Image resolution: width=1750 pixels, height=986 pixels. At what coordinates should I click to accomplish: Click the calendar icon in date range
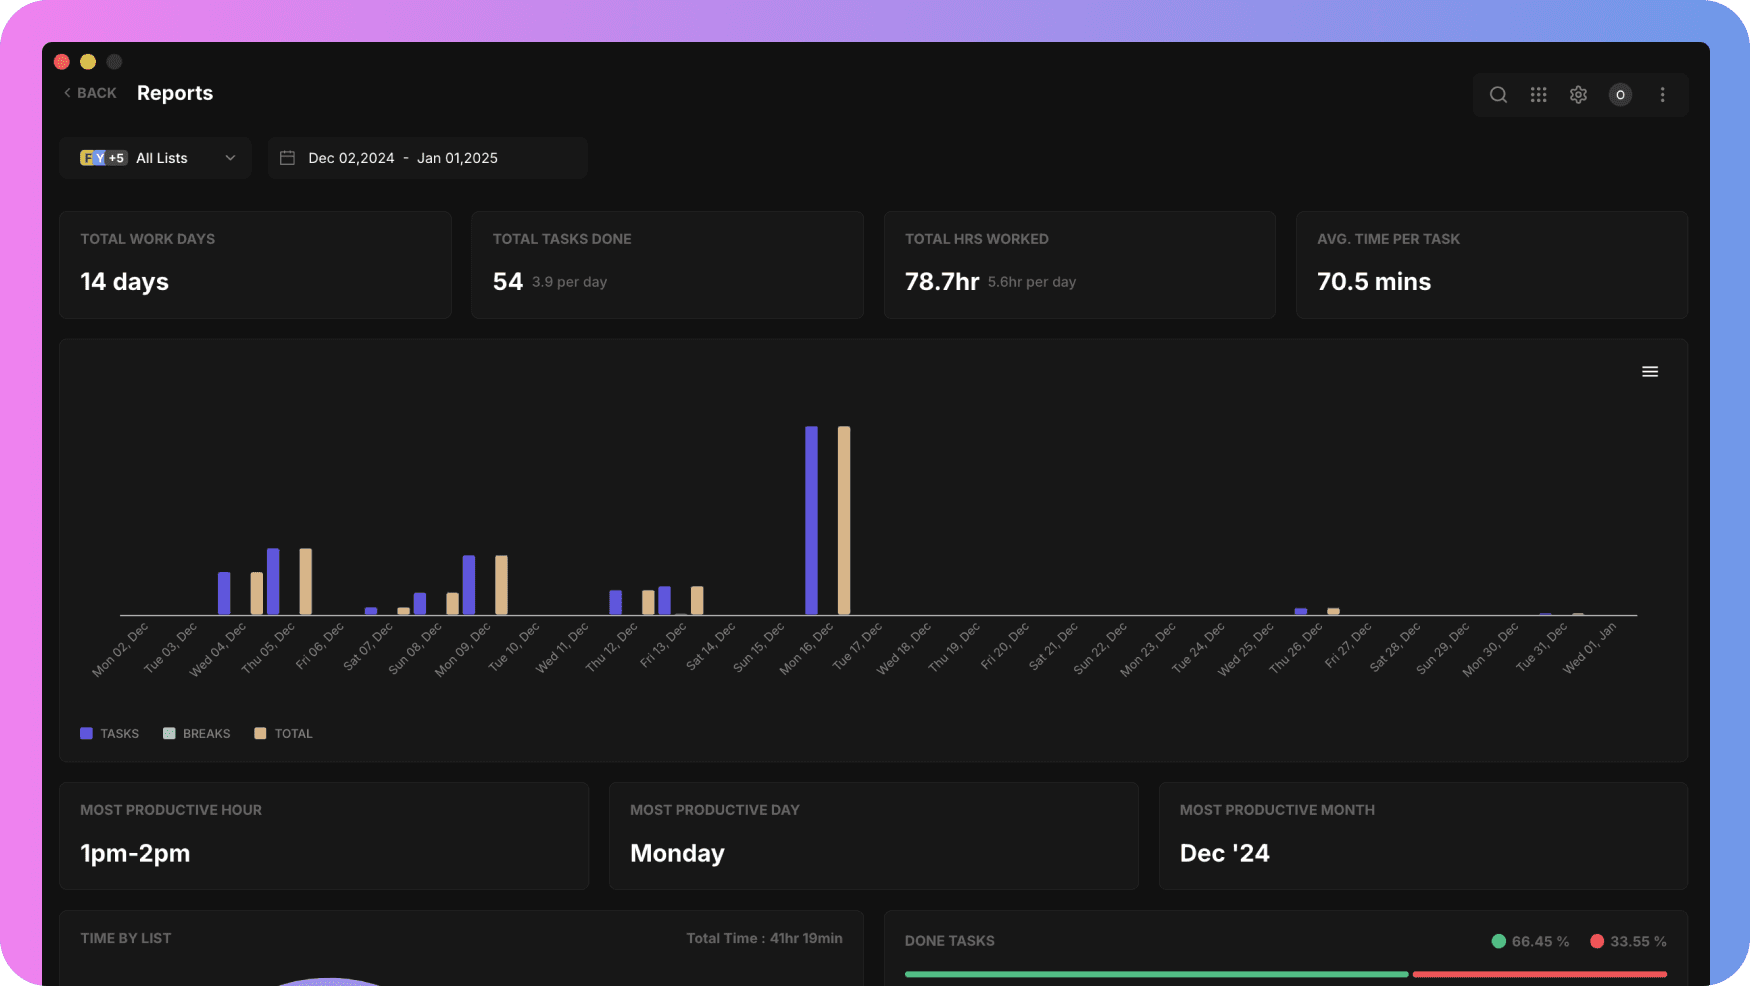tap(287, 158)
